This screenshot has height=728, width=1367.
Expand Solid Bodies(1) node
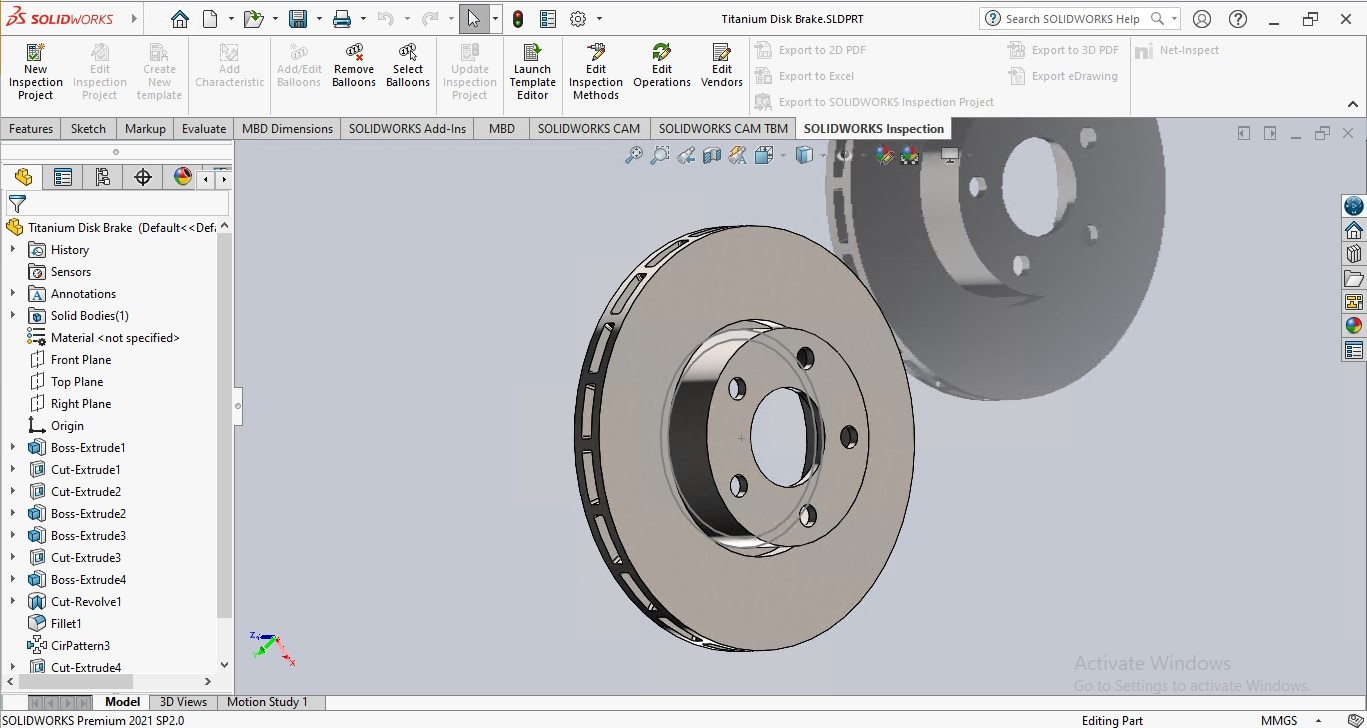coord(13,316)
